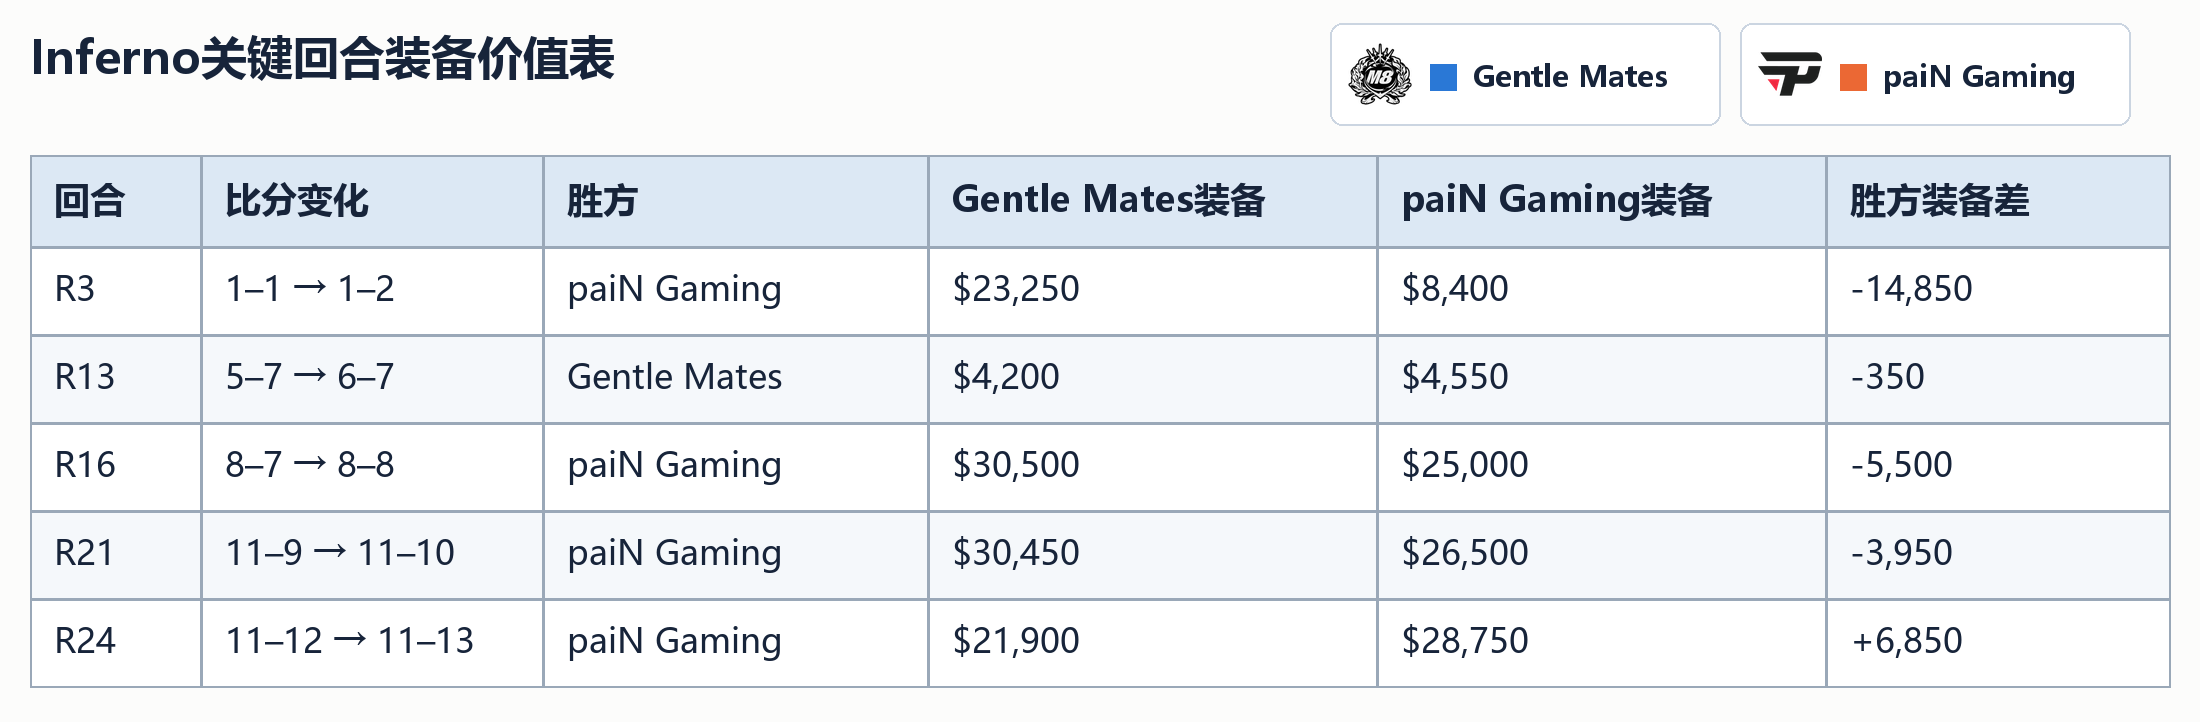Click the Gentle Mates team logo icon

coord(1380,75)
